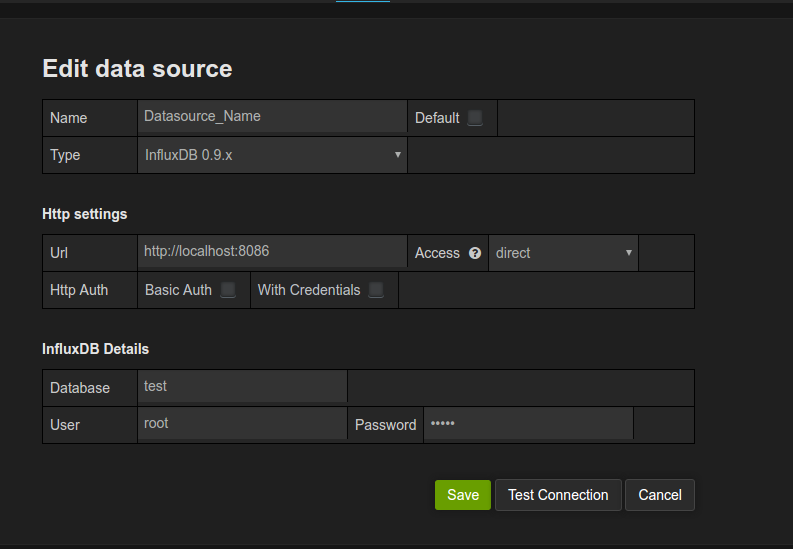
Task: Click the Url field with http://localhost:8086
Action: click(x=272, y=251)
